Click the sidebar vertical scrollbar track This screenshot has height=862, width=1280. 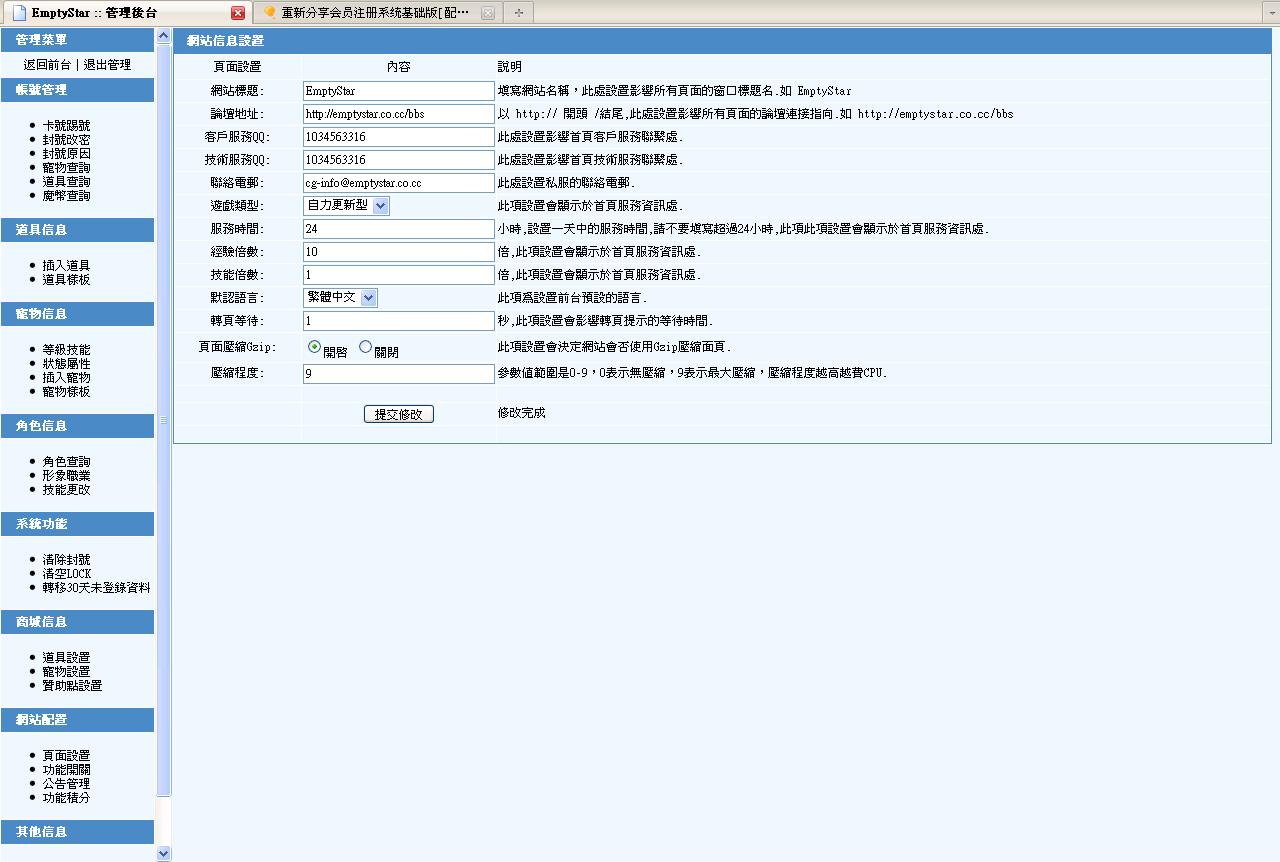coord(164,600)
